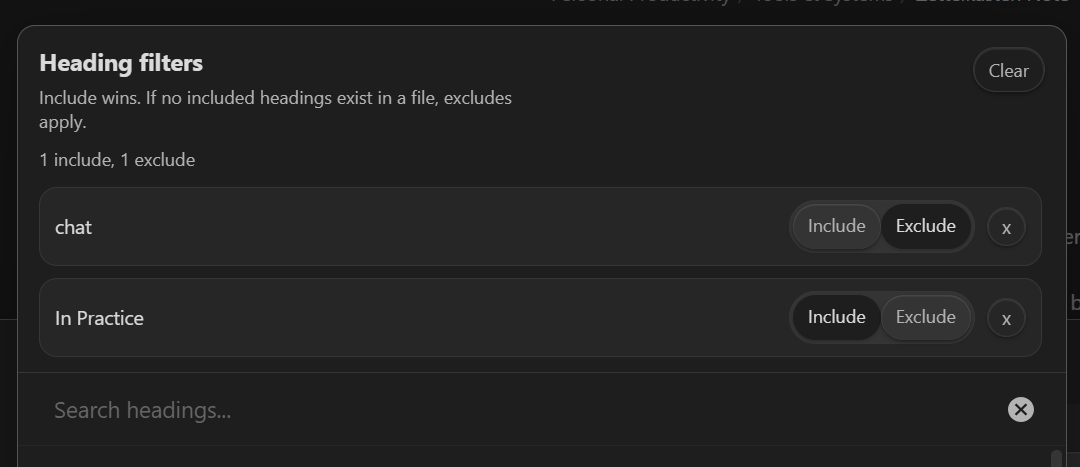The width and height of the screenshot is (1080, 467).
Task: Click the headings list scrollbar
Action: pyautogui.click(x=1056, y=458)
